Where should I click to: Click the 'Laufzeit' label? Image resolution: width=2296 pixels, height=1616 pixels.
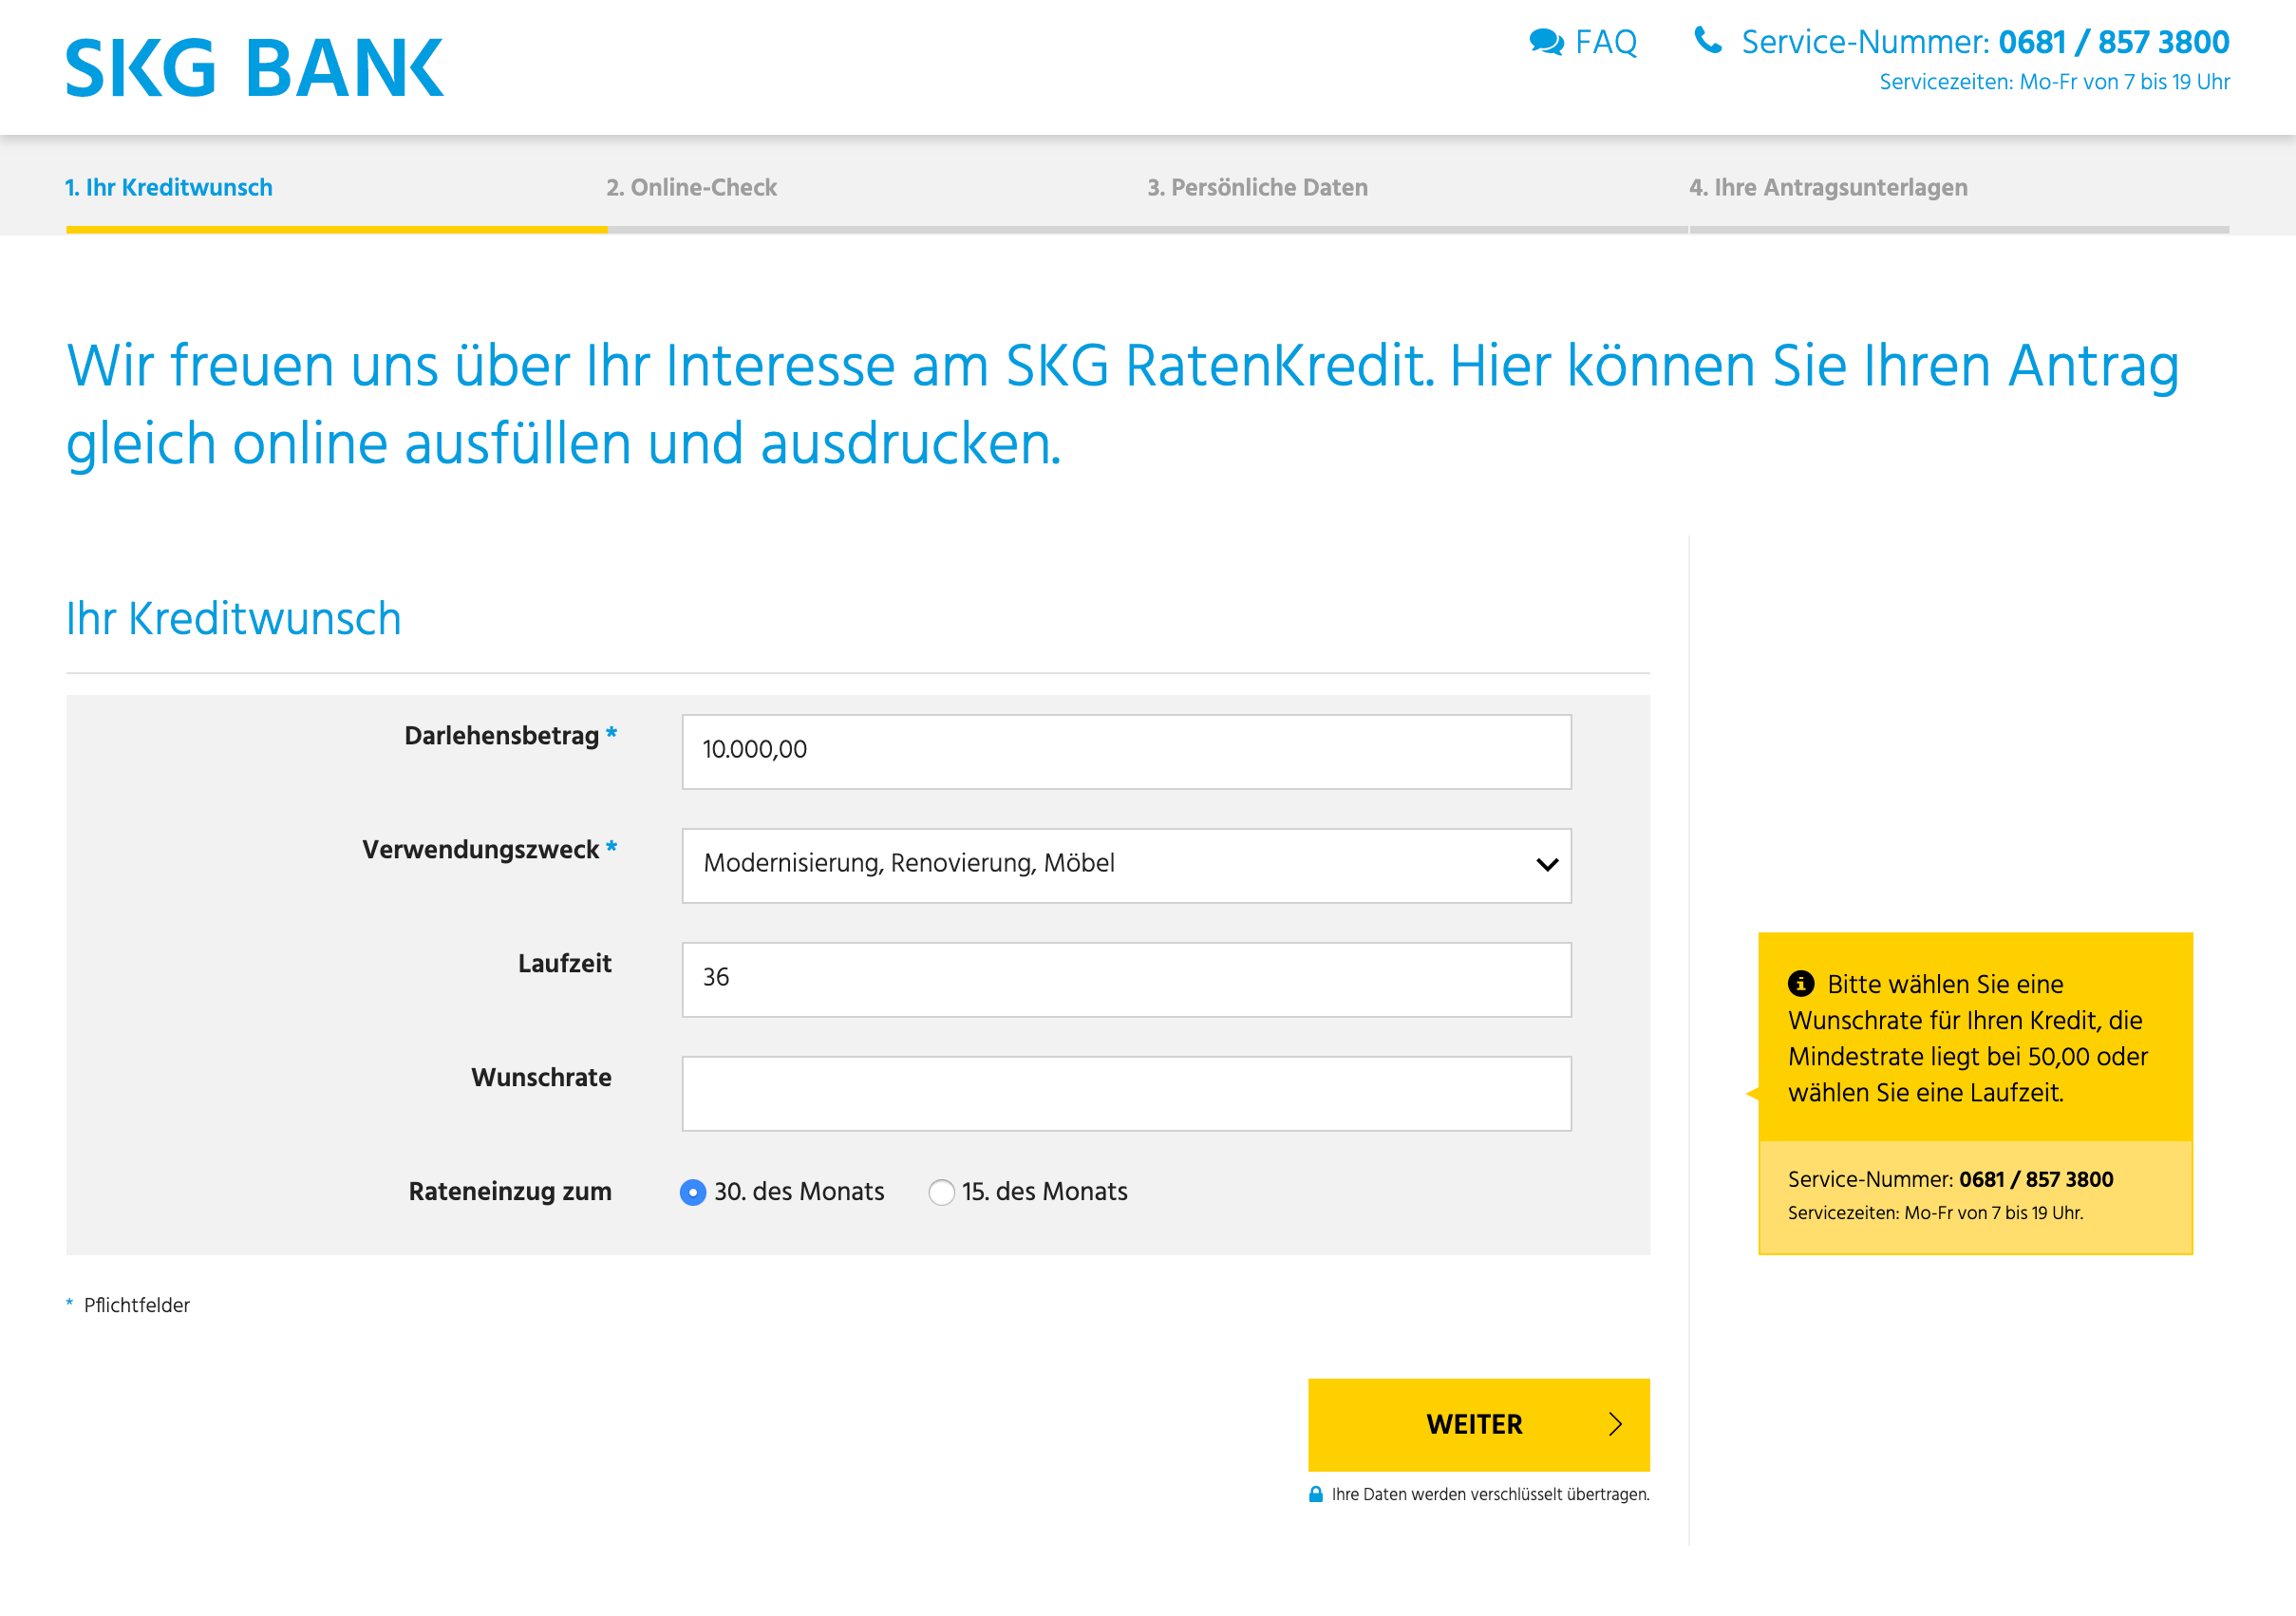coord(564,964)
